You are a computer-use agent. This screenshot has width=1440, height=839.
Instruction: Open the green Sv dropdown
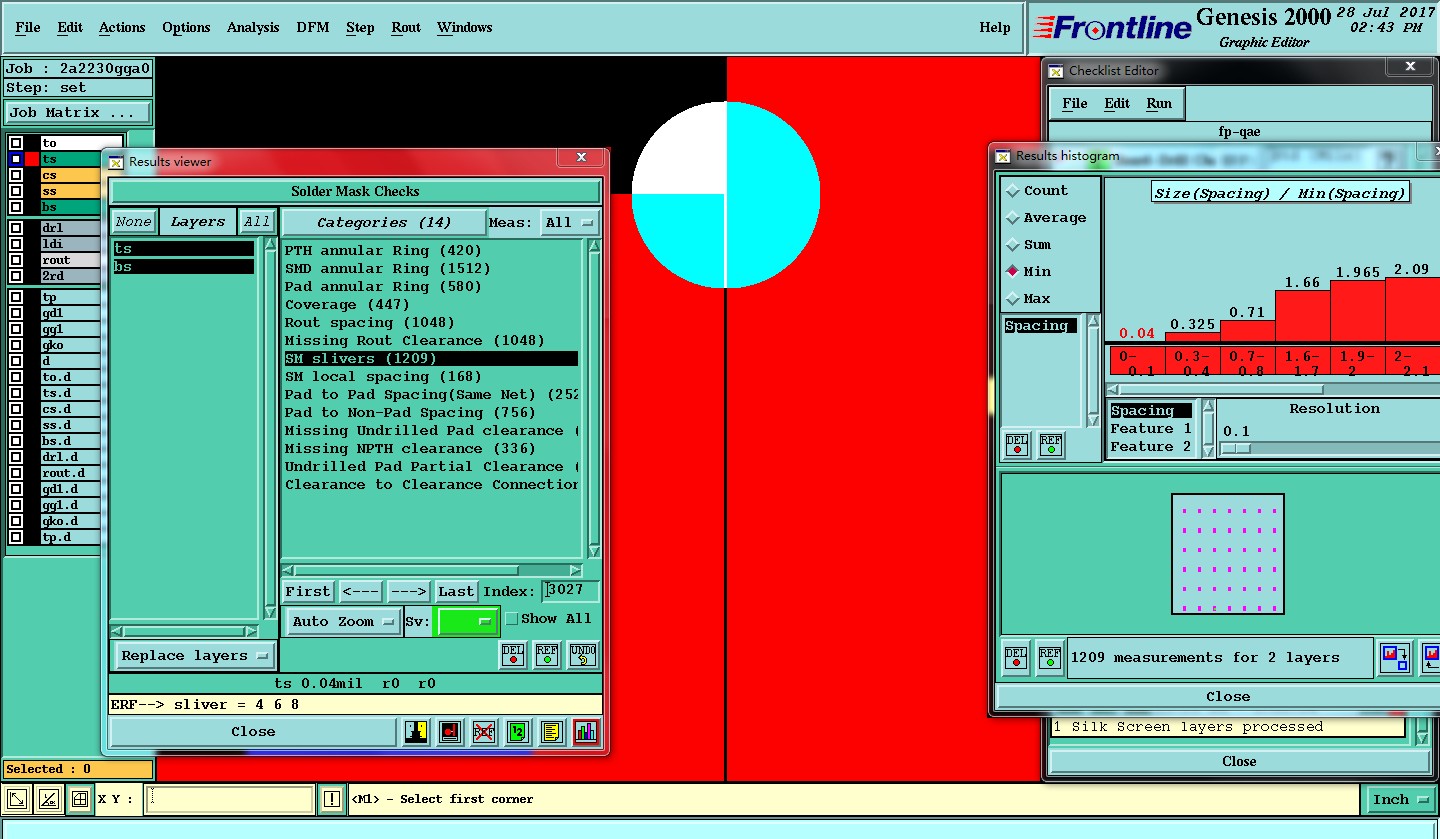coord(468,621)
